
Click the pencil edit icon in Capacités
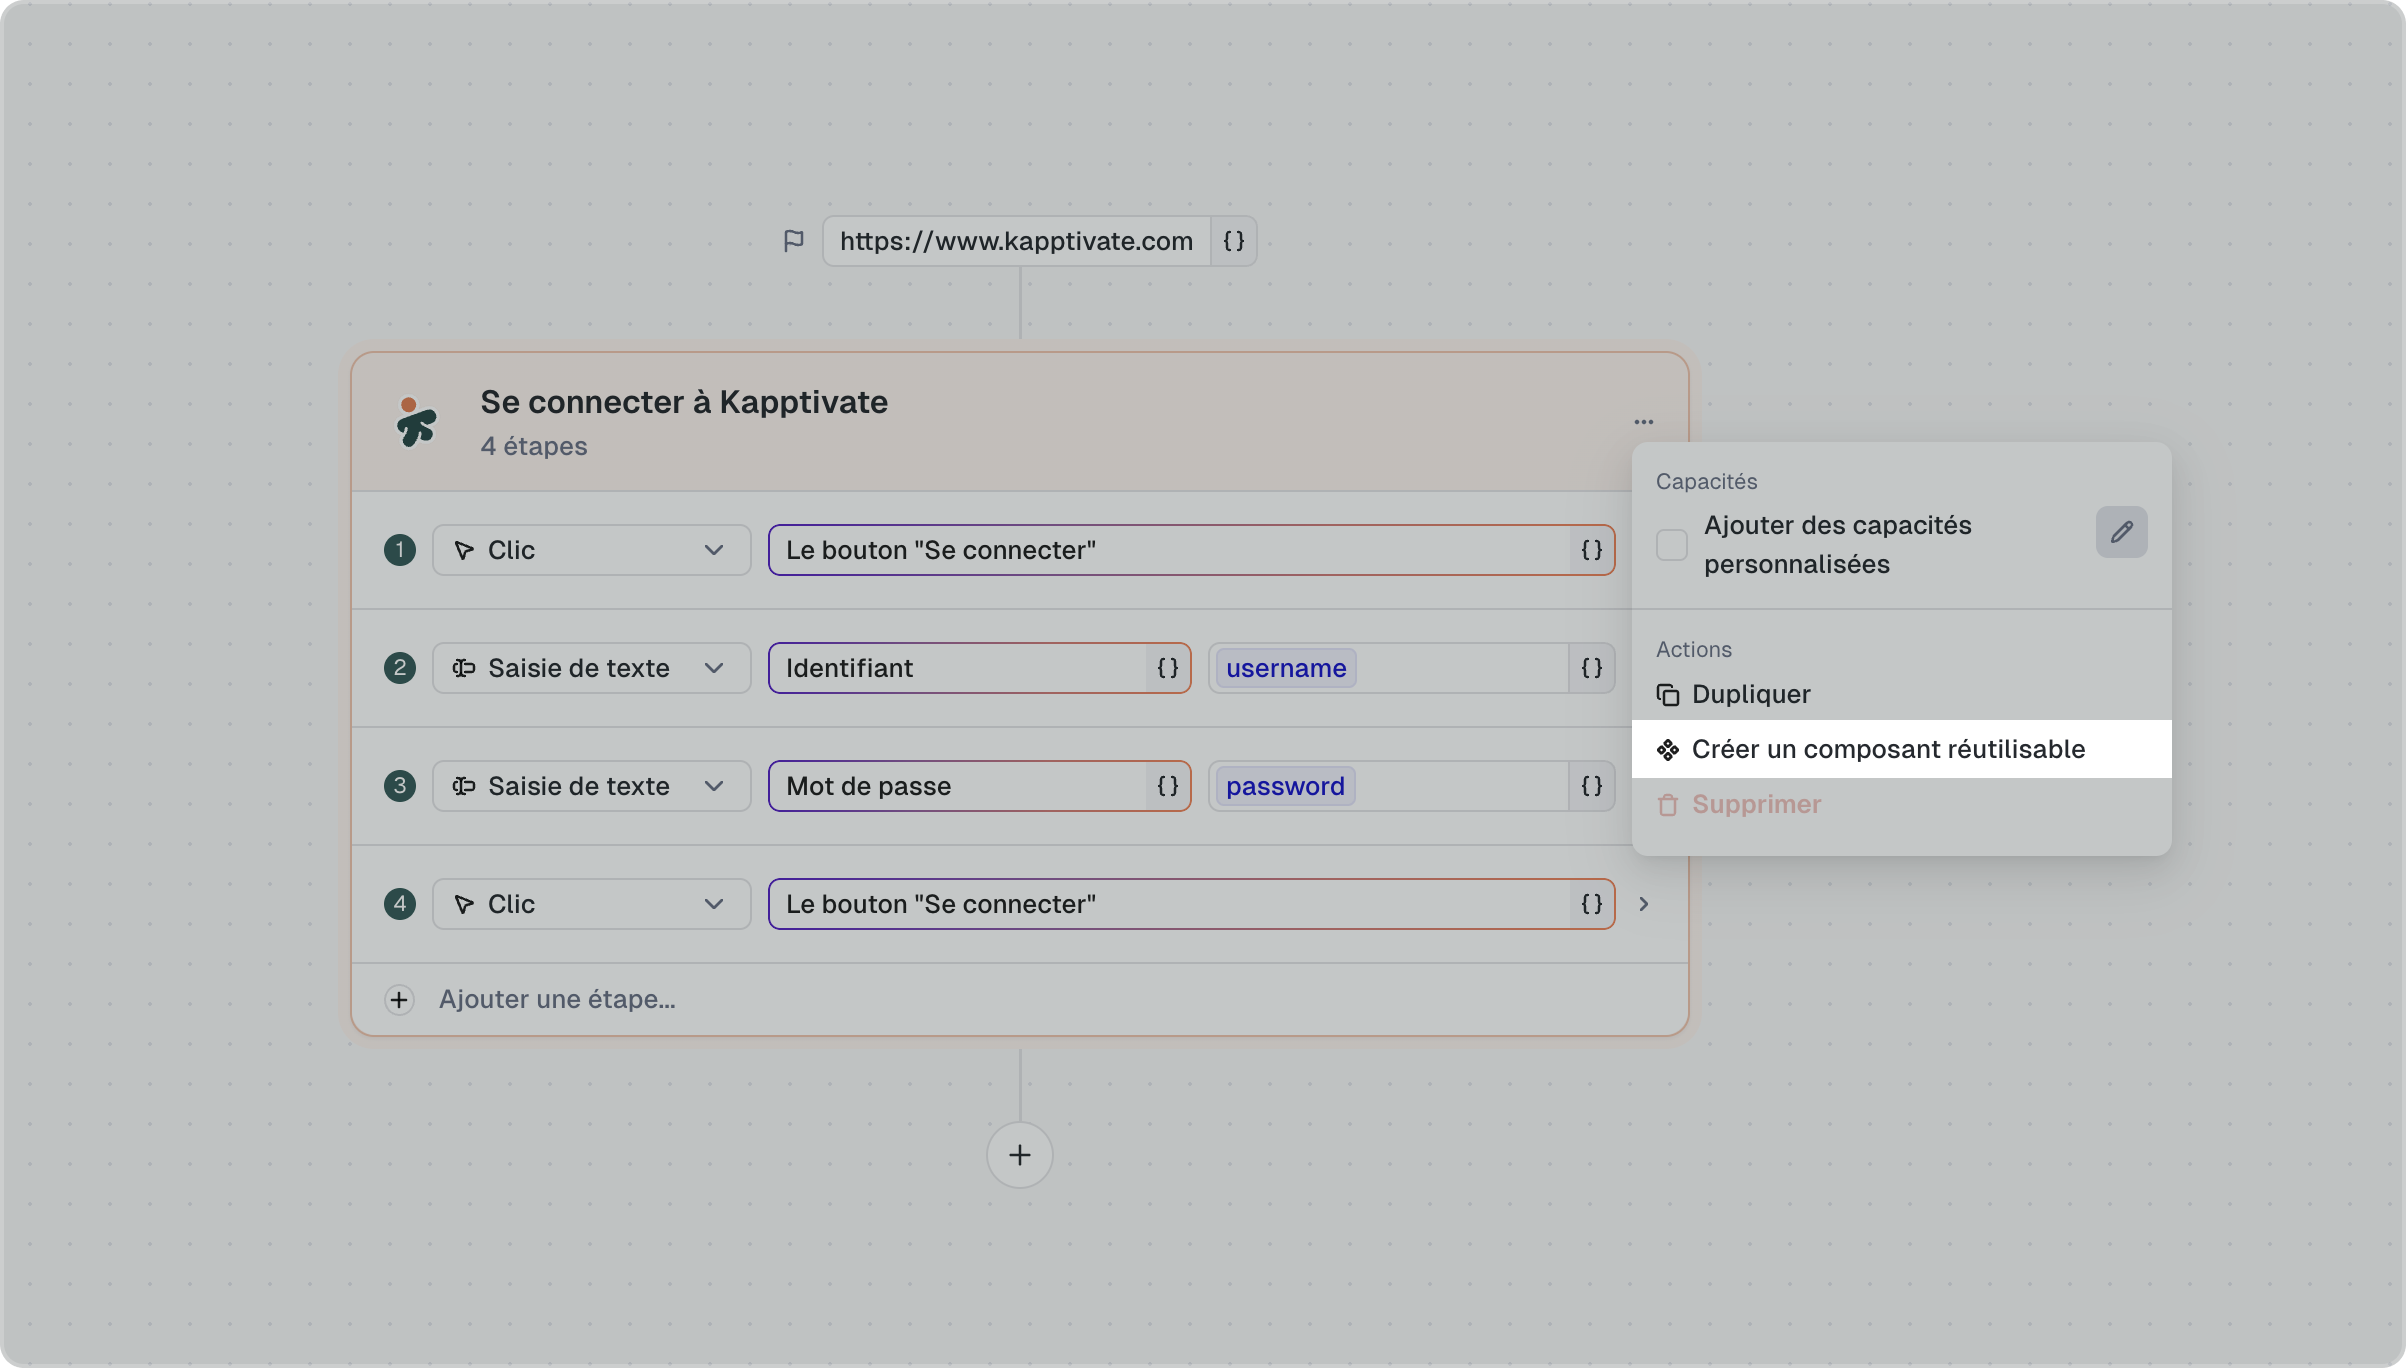pos(2121,532)
